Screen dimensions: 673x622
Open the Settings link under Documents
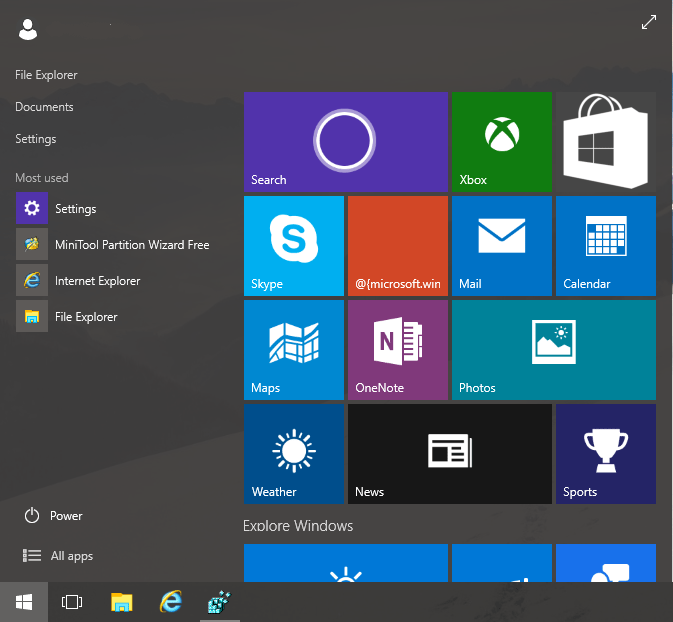(36, 139)
